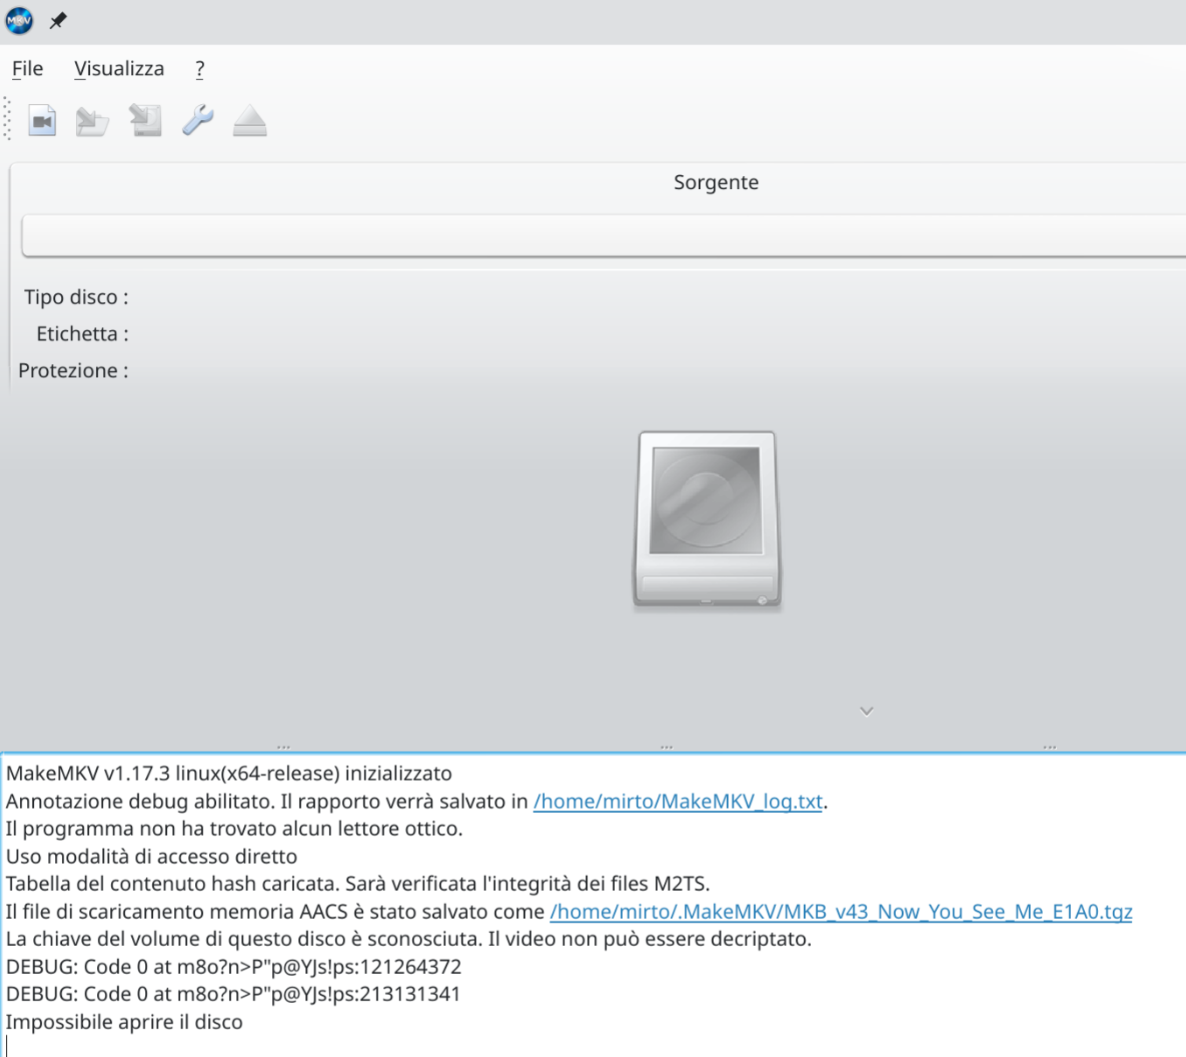Click log line 'MakeMKV v1.17.3 linux(x64-release) inizializzato'

click(x=229, y=773)
